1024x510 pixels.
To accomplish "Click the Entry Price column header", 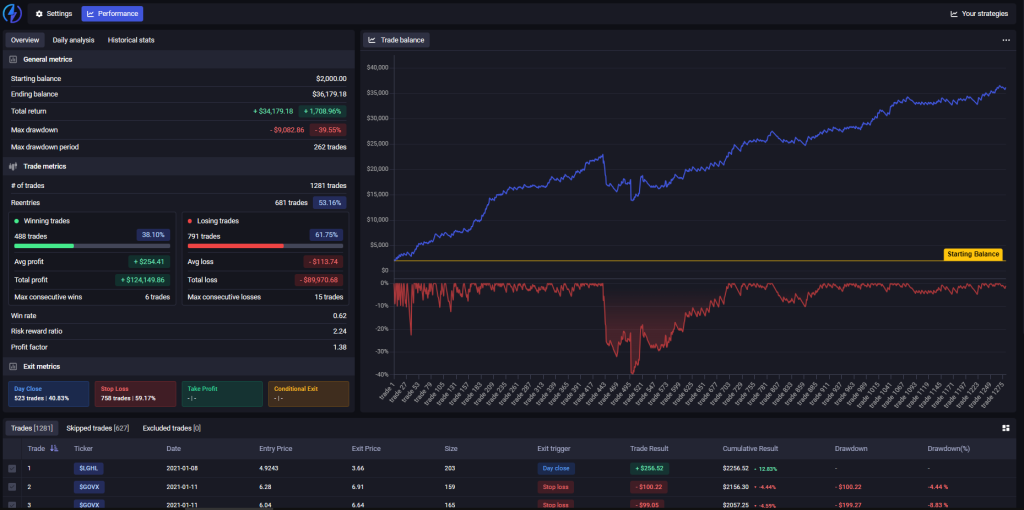I will pos(276,449).
